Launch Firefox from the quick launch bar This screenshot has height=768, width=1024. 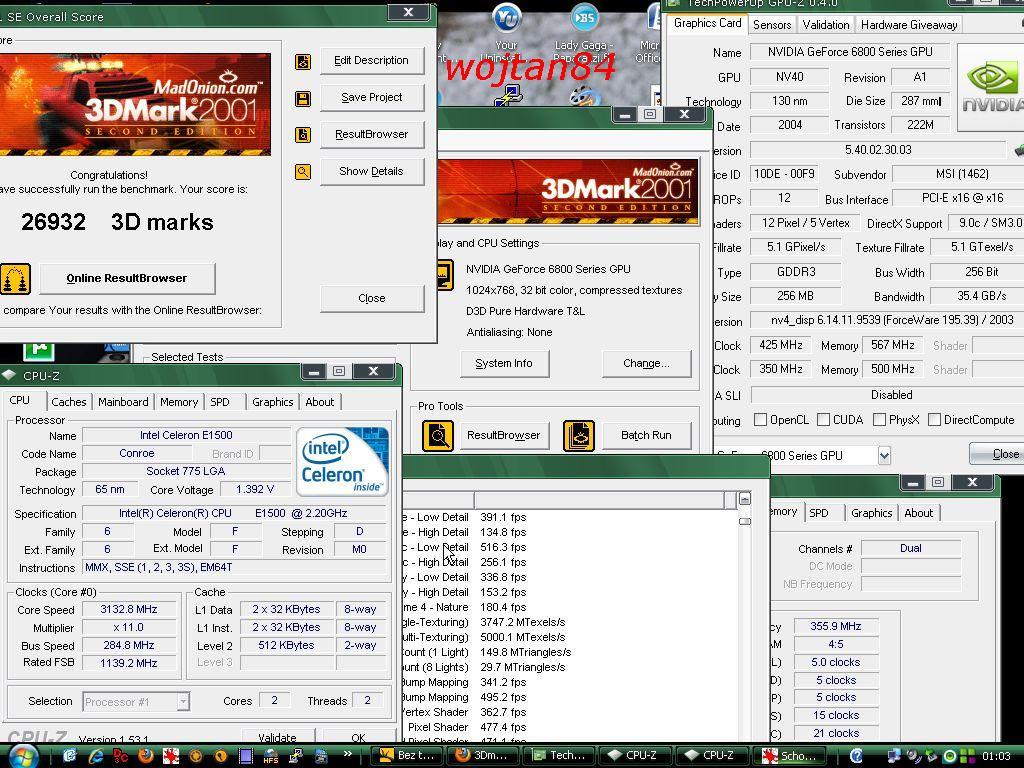coord(146,756)
